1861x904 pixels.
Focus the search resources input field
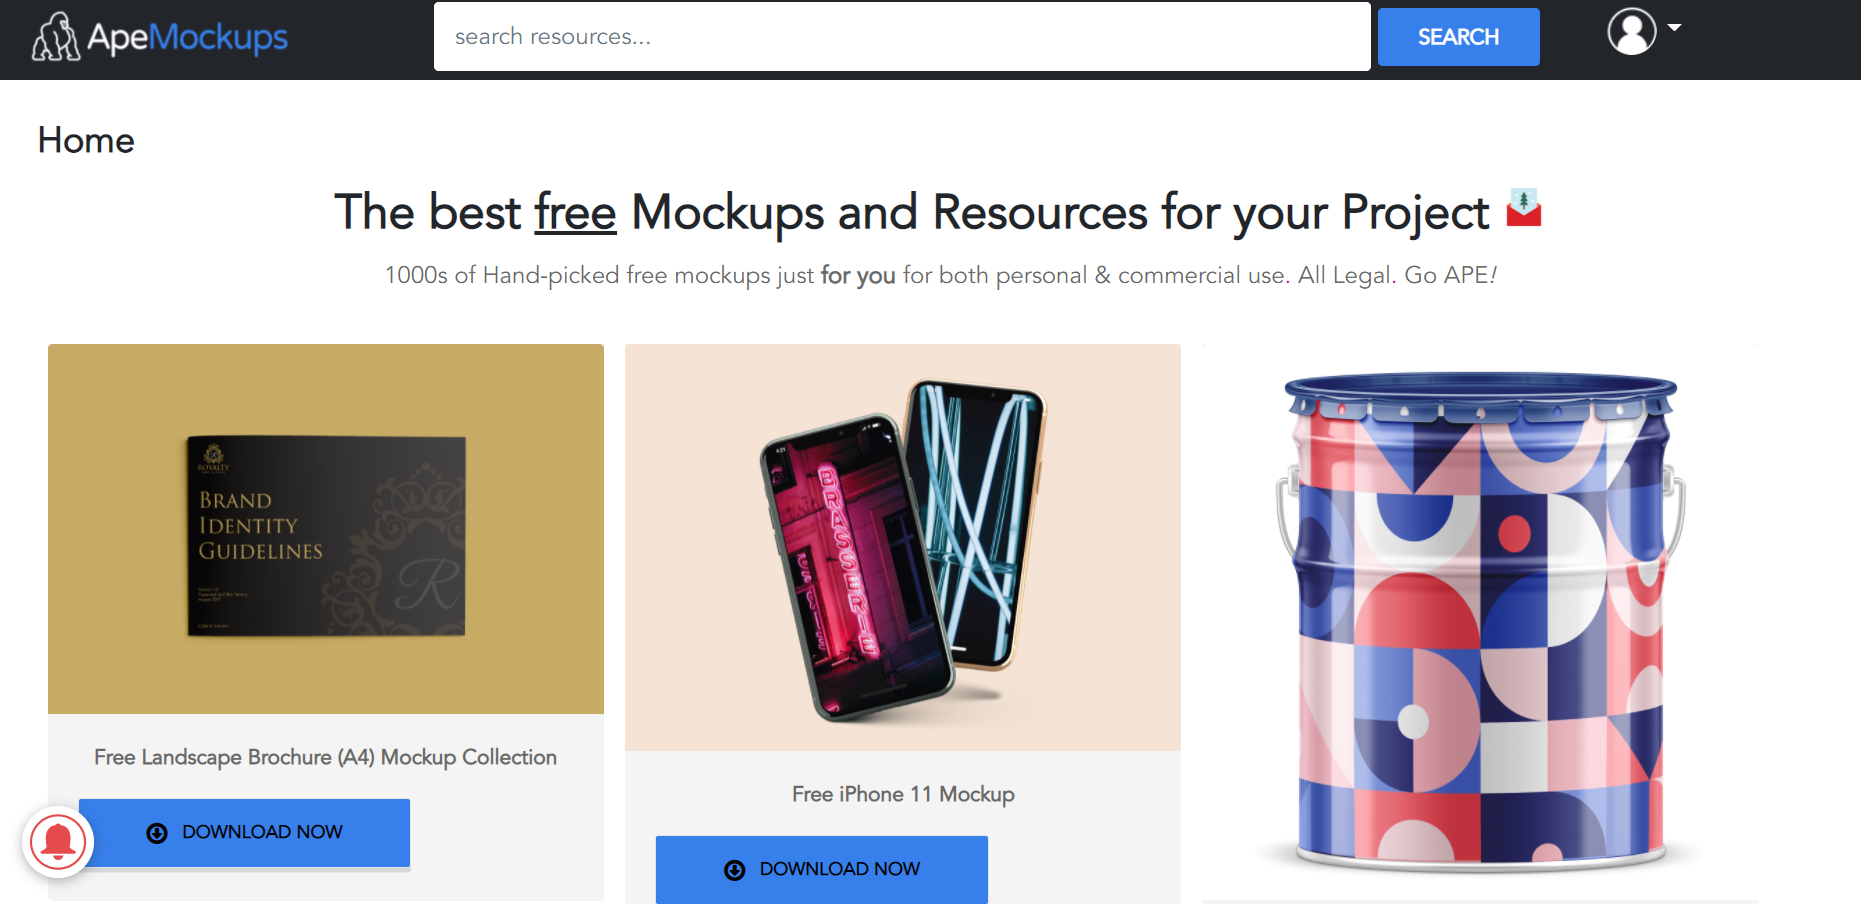[902, 36]
